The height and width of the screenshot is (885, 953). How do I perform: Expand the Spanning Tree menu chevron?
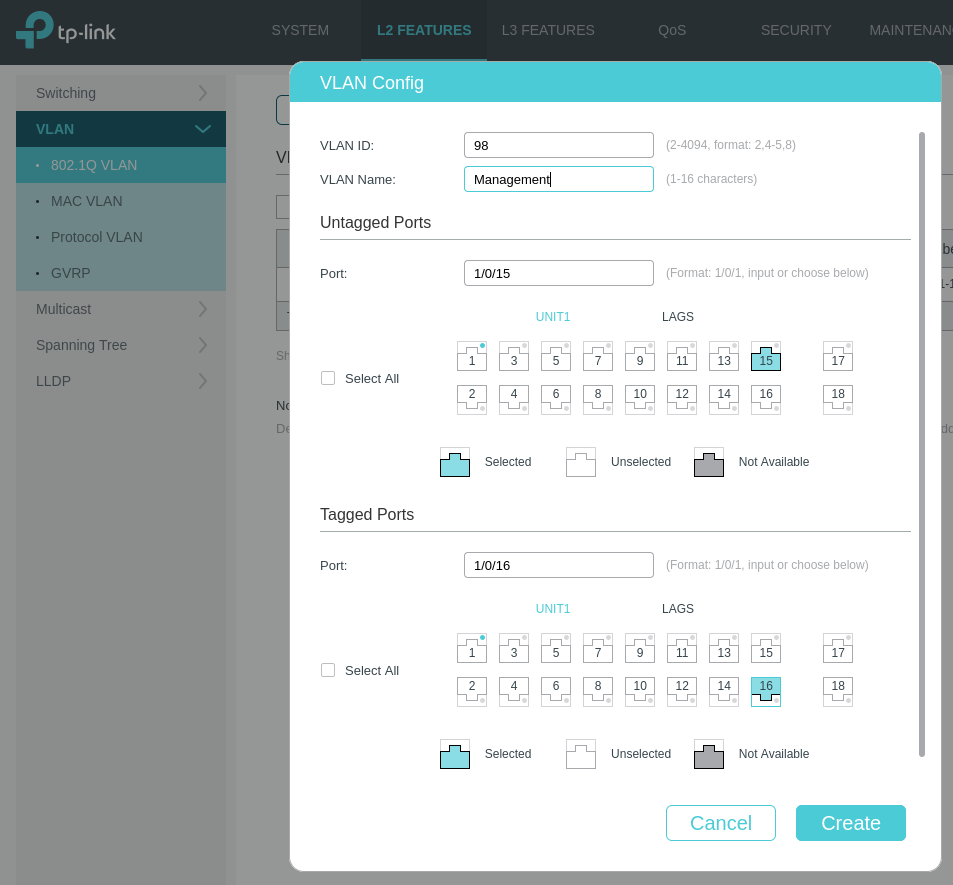coord(202,345)
